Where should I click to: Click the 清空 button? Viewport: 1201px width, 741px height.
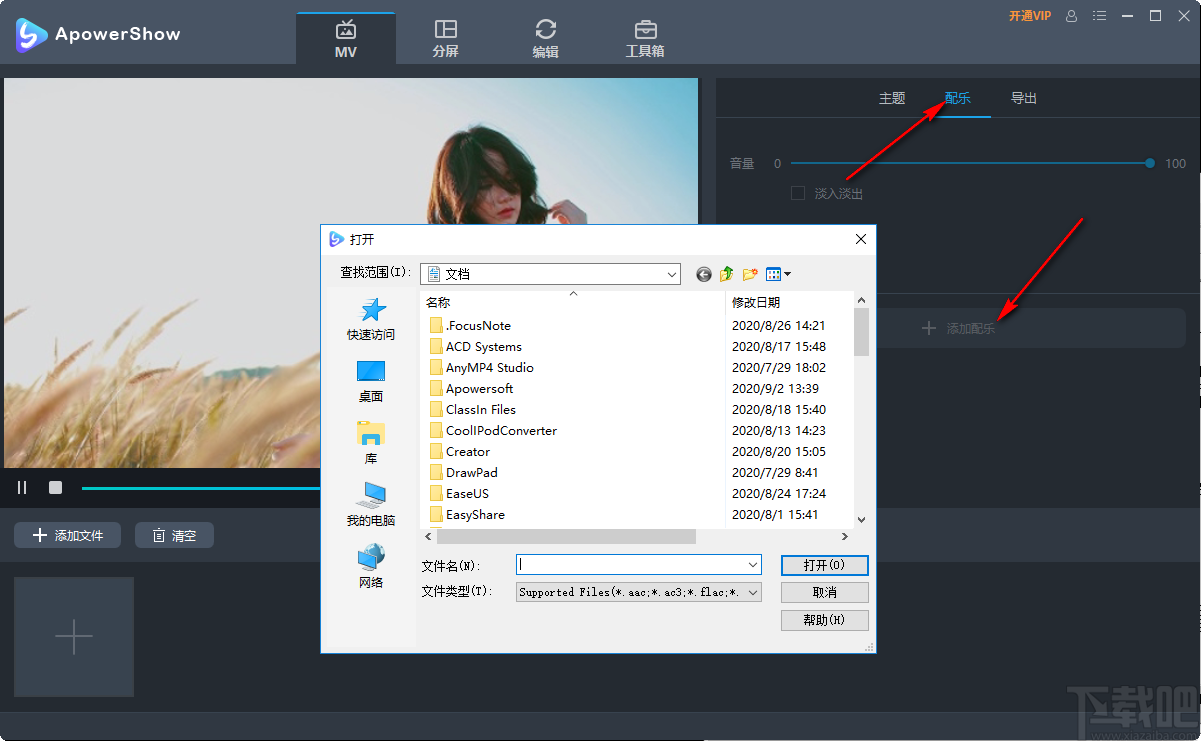click(174, 535)
